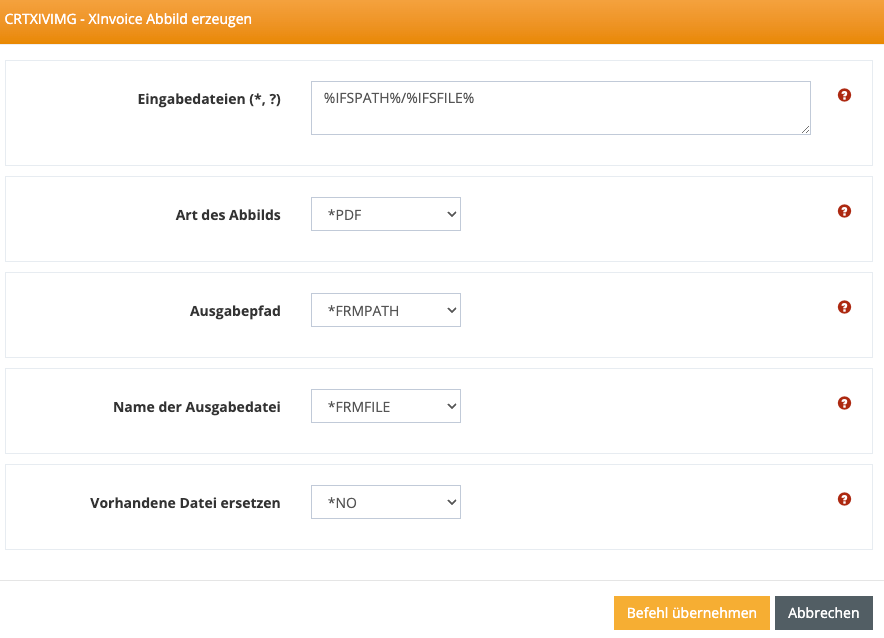The height and width of the screenshot is (638, 884).
Task: Grab the Eingabedateien textarea resize handle
Action: (805, 129)
